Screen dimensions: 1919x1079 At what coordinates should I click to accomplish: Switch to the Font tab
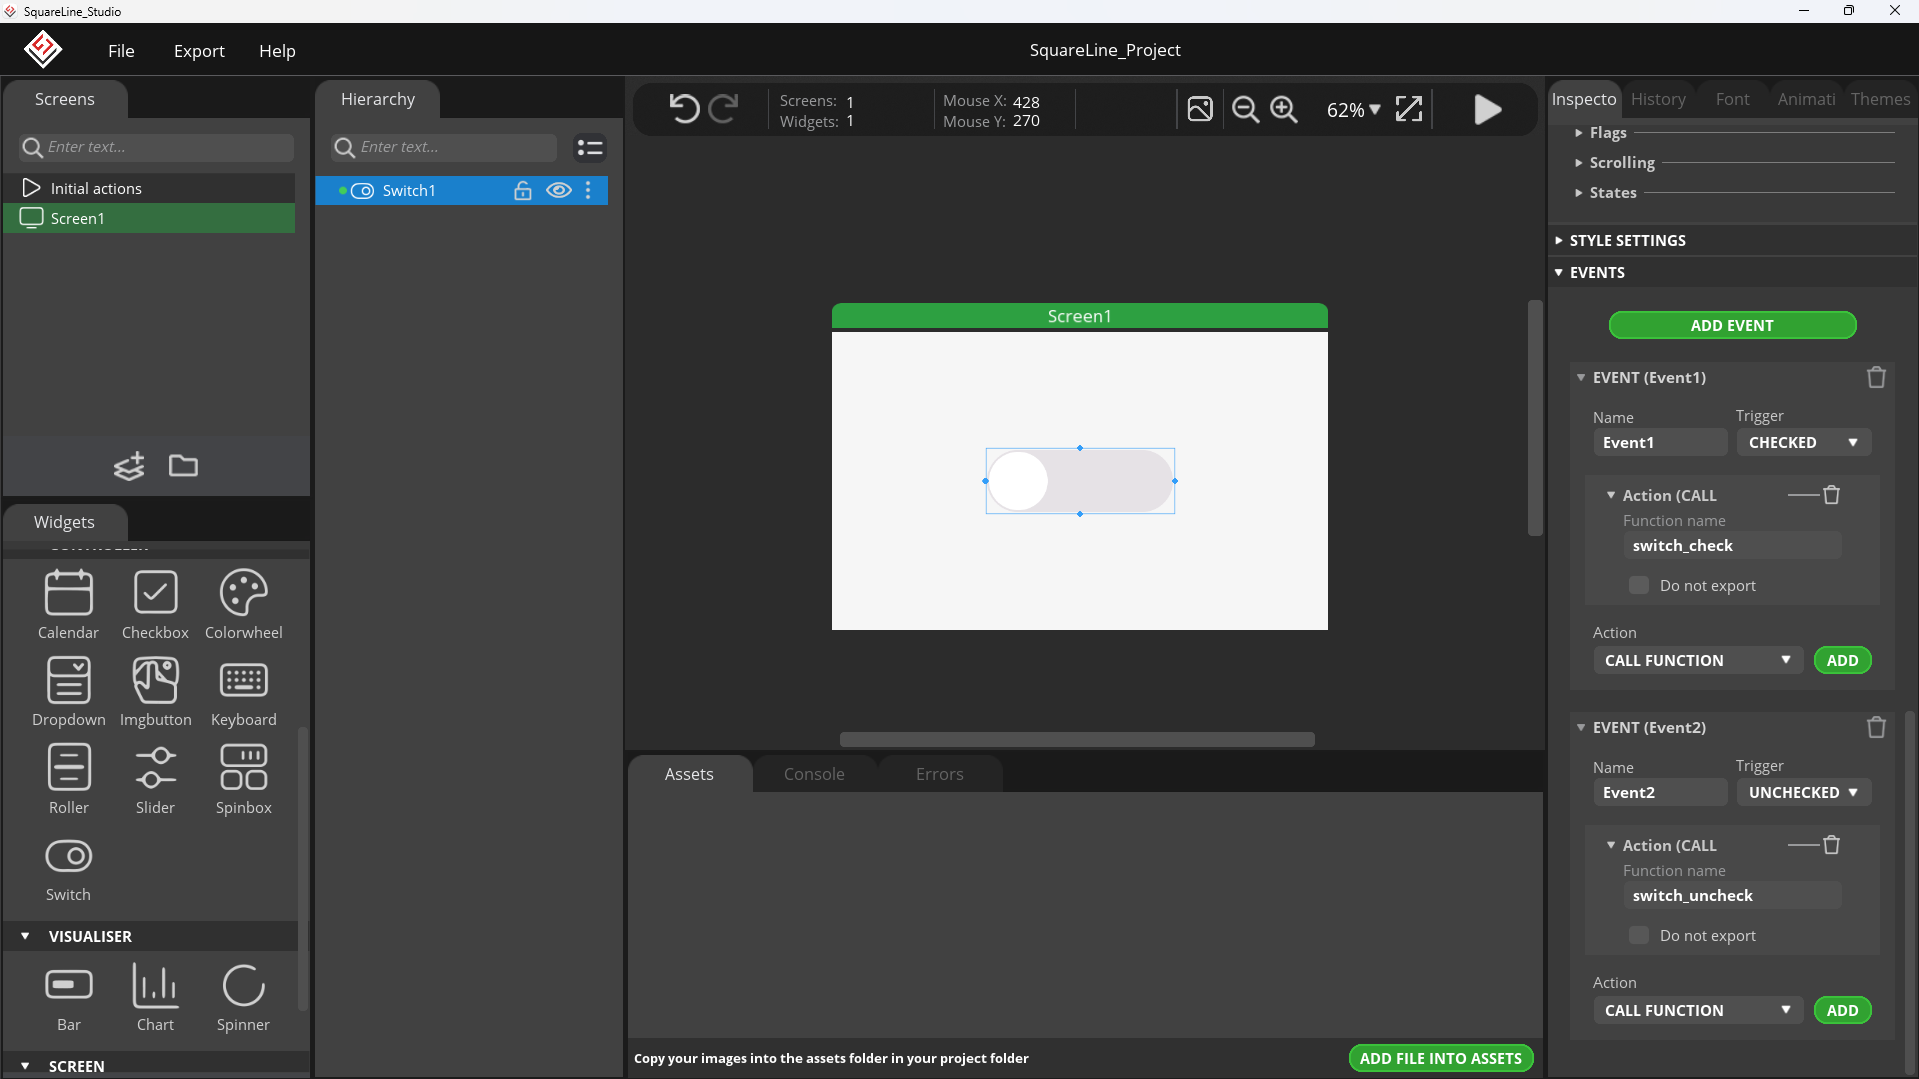click(x=1732, y=98)
